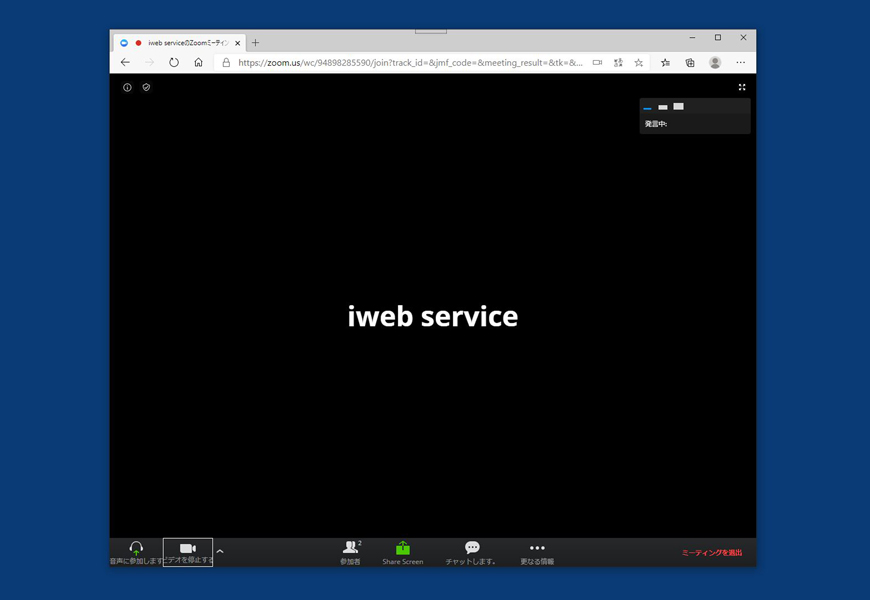Maximize the browser window

coord(718,38)
